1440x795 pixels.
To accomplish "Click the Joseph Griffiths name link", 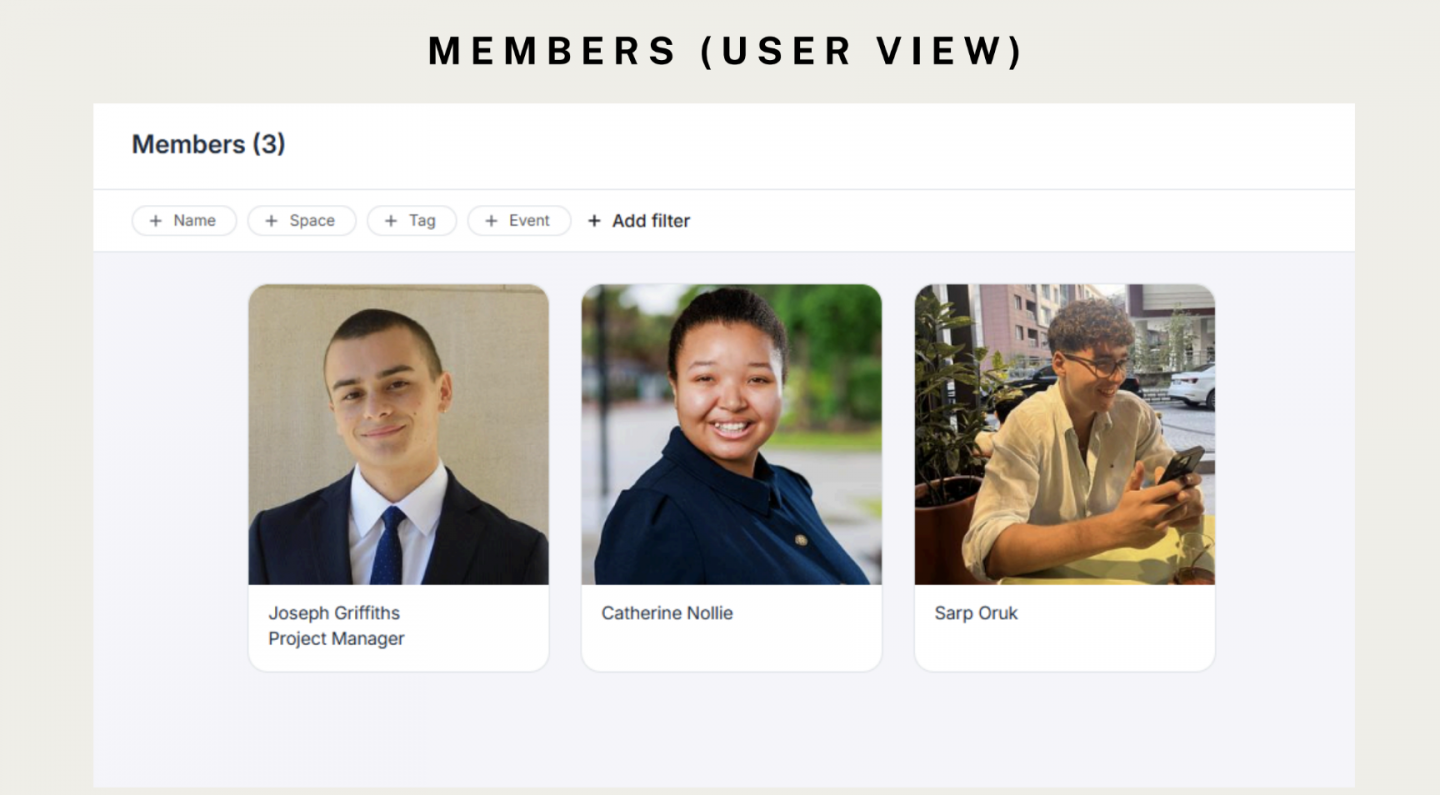I will [334, 613].
